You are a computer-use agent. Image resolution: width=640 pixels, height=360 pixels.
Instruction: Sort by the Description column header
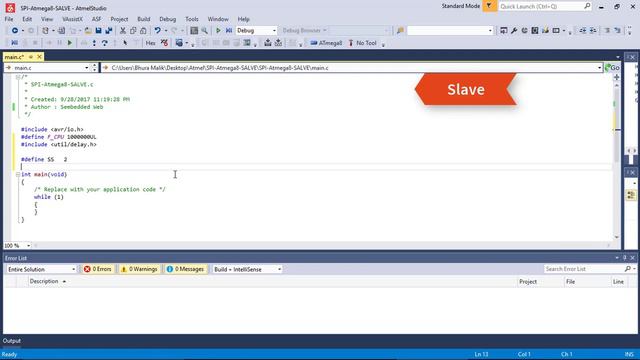[x=44, y=281]
